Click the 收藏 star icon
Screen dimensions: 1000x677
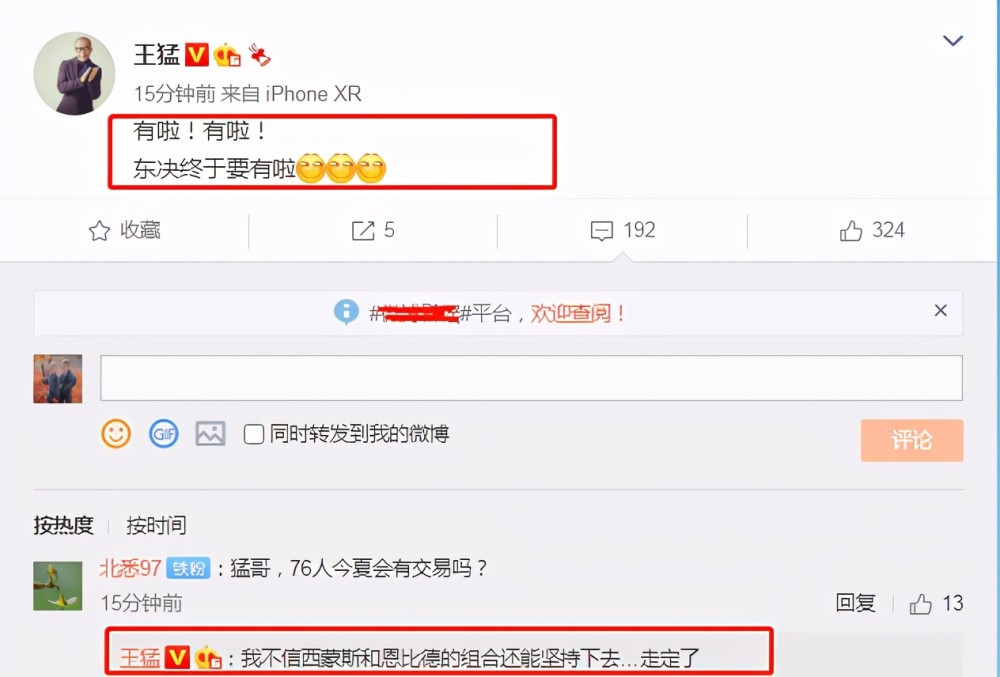point(99,230)
